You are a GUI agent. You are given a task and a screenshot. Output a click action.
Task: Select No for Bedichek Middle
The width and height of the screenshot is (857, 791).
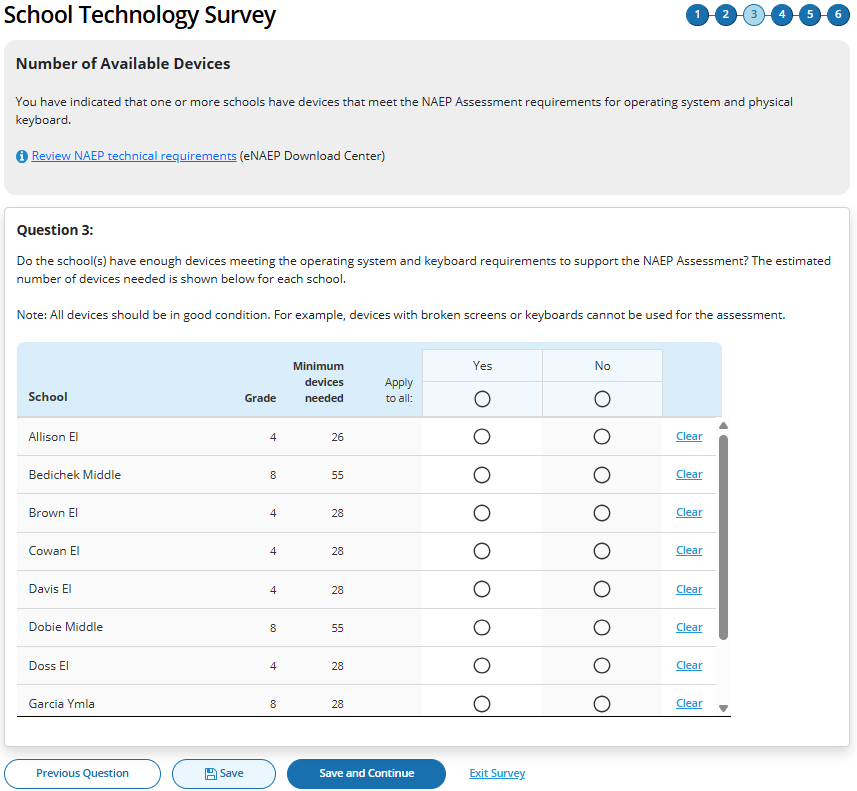[602, 475]
